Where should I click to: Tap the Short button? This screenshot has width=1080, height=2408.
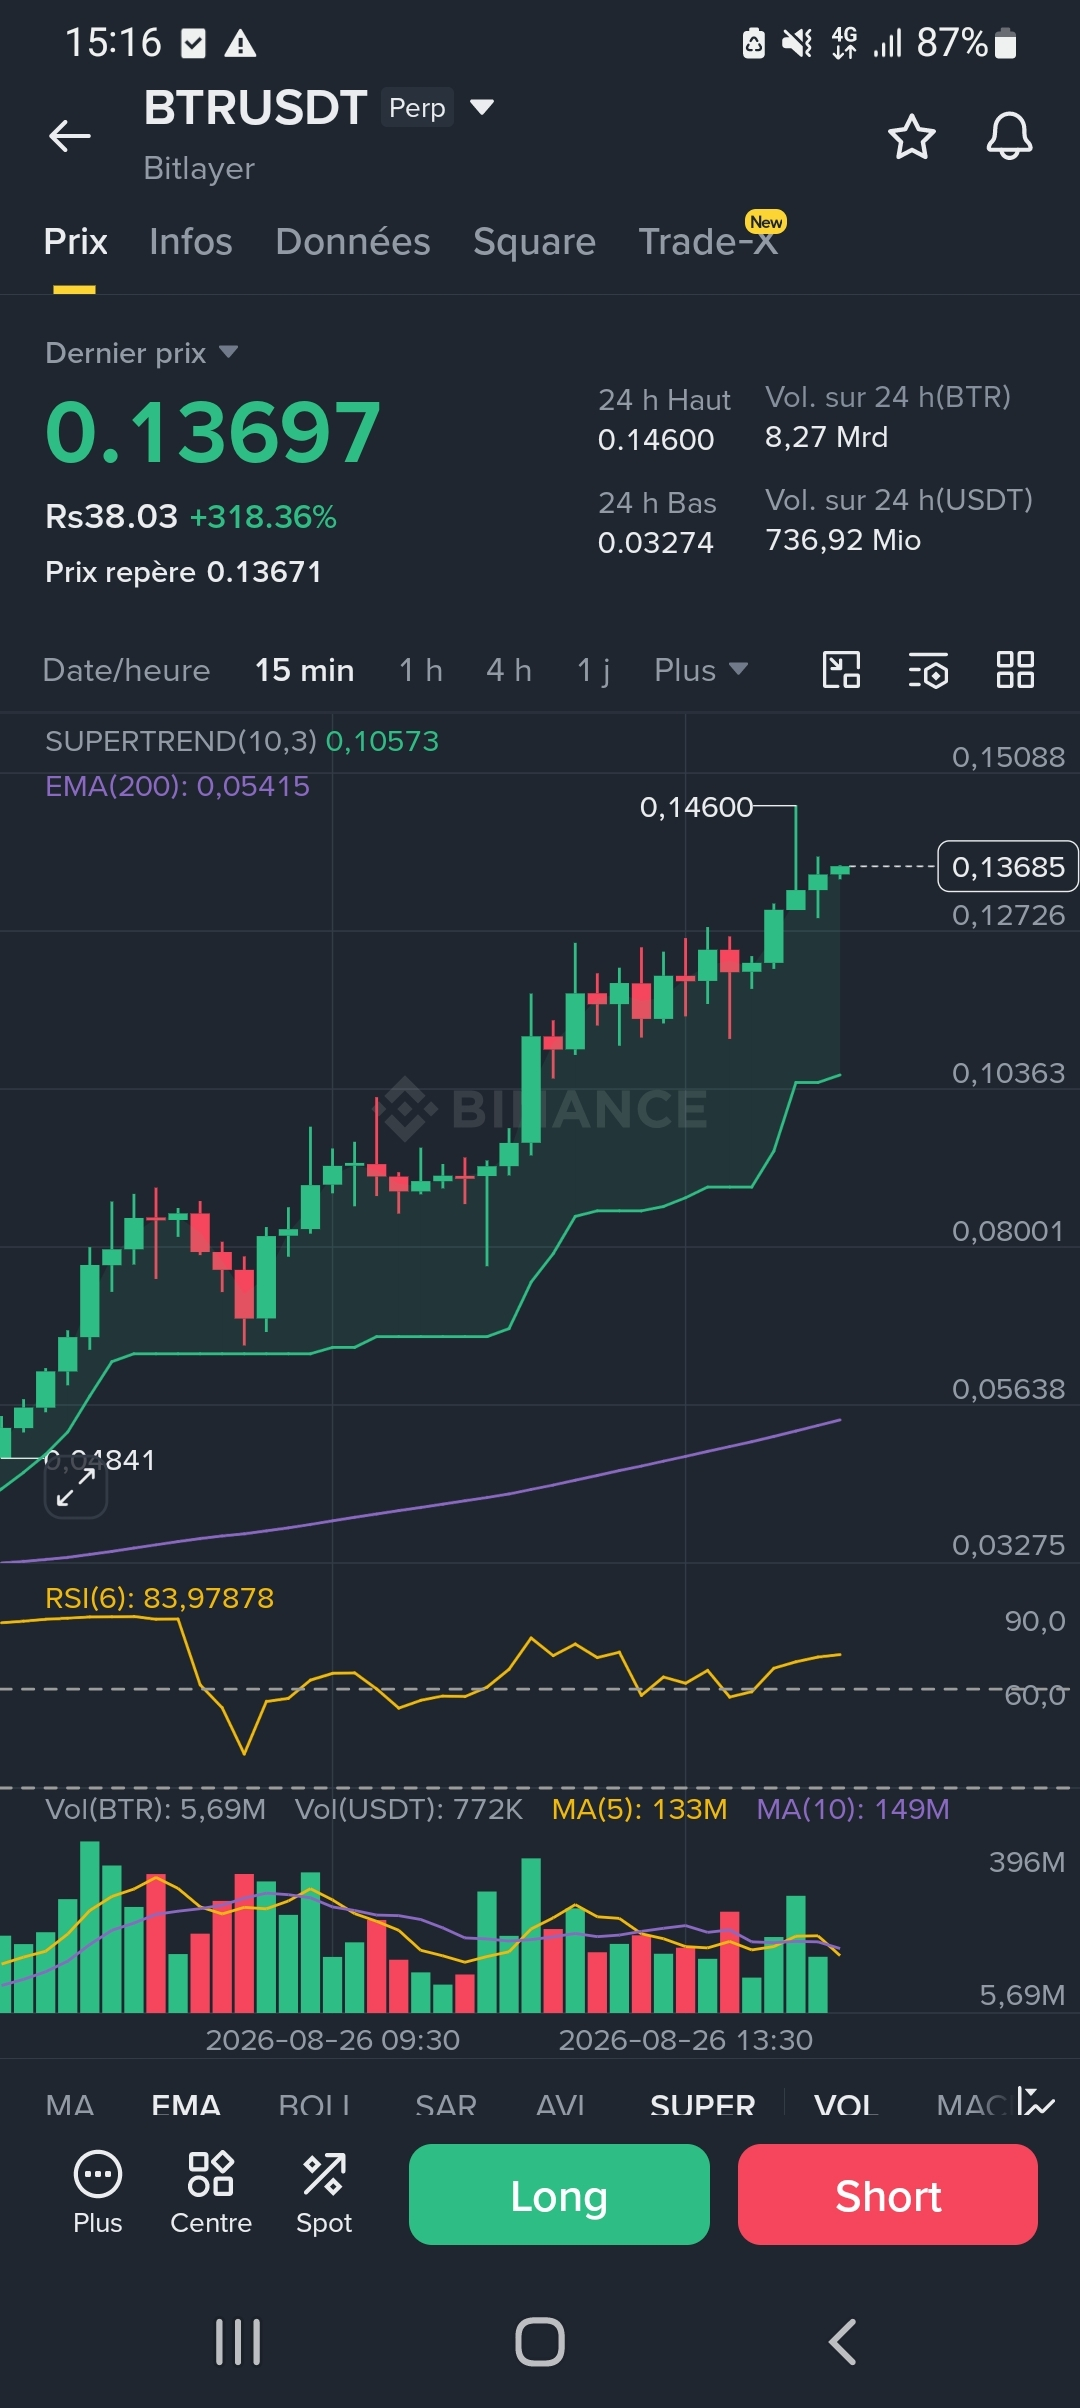(888, 2195)
